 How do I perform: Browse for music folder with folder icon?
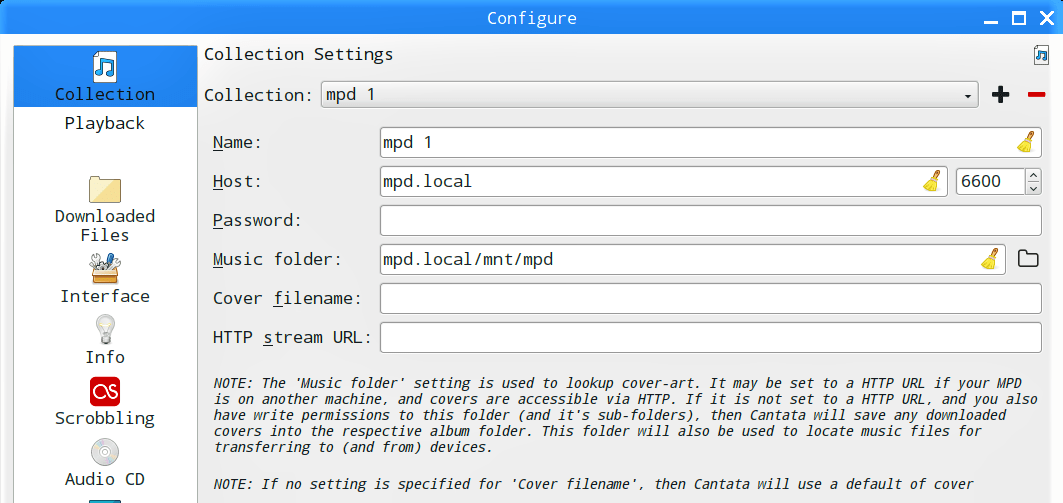(1028, 259)
